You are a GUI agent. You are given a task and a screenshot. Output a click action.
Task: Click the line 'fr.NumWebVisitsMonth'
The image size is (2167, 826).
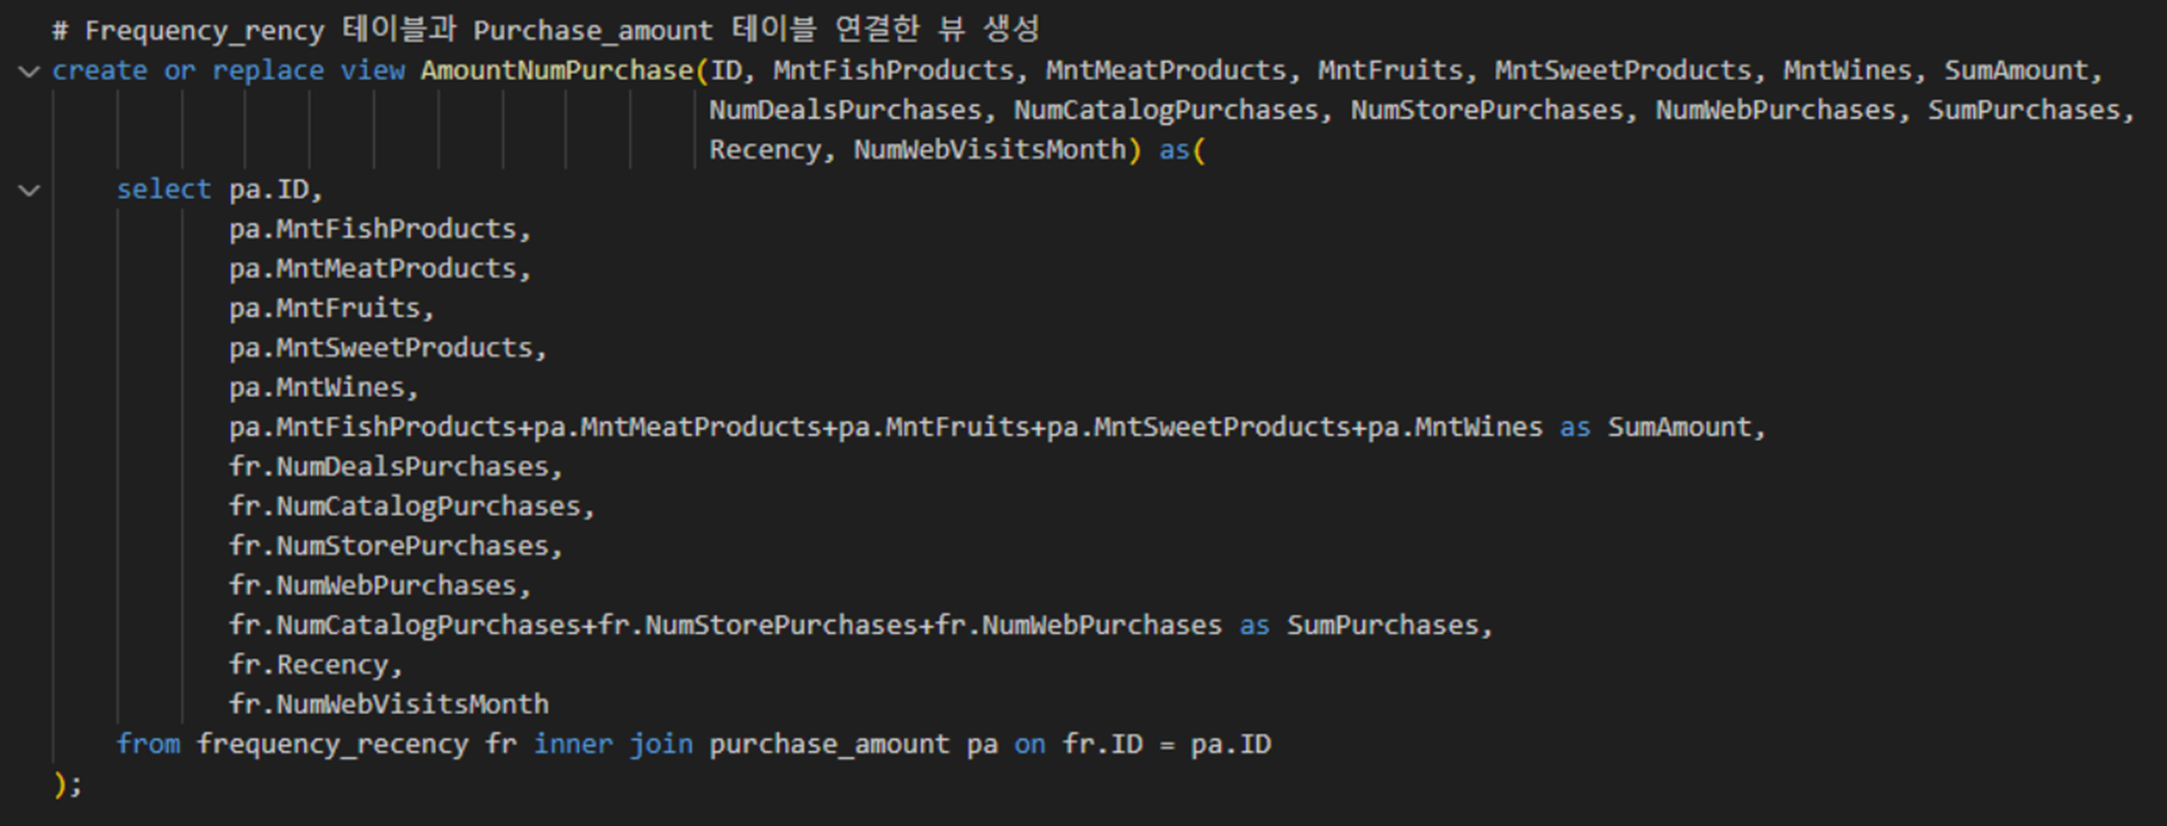[x=389, y=705]
